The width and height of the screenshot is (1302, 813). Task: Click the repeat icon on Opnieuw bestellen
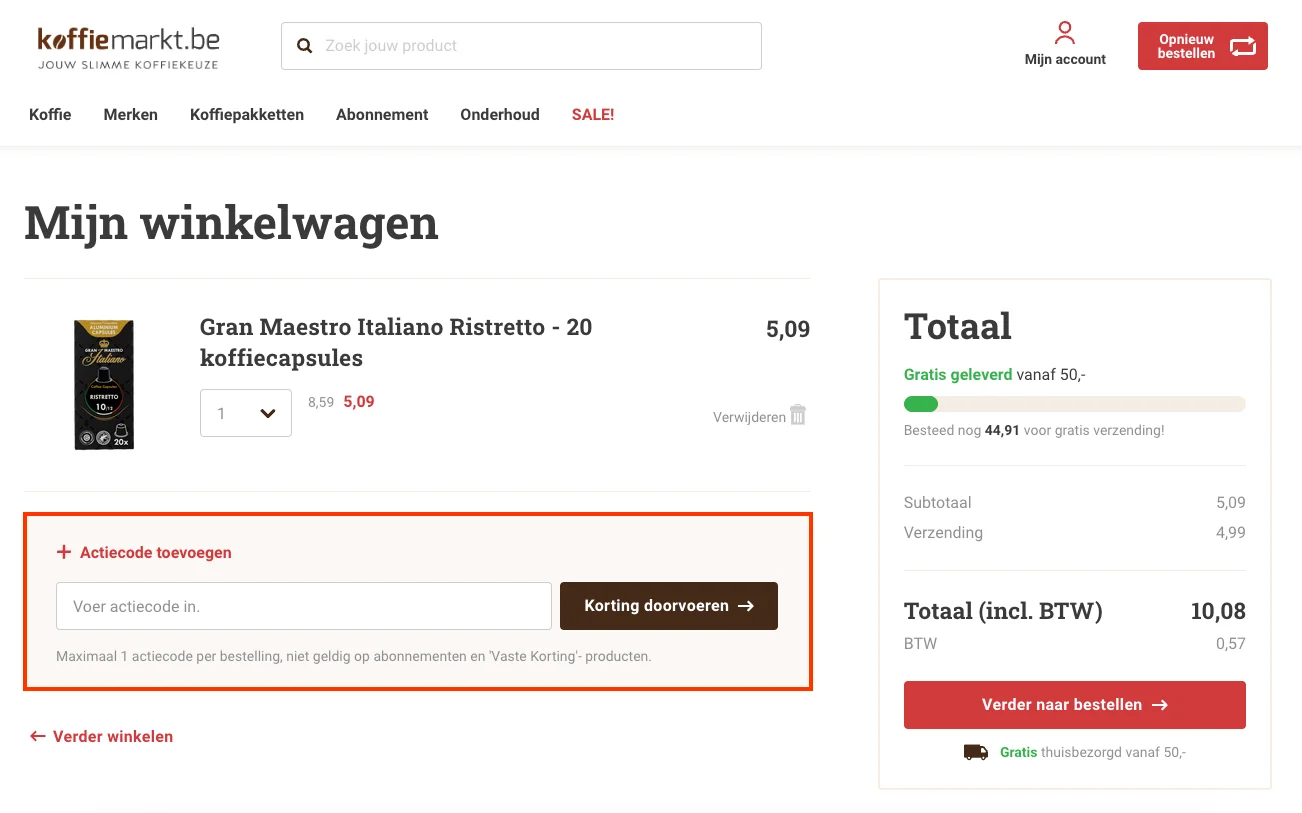point(1242,46)
